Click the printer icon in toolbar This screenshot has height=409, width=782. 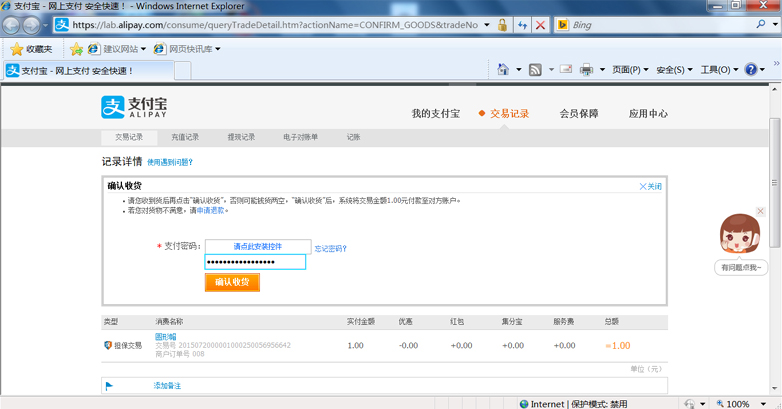pos(586,70)
